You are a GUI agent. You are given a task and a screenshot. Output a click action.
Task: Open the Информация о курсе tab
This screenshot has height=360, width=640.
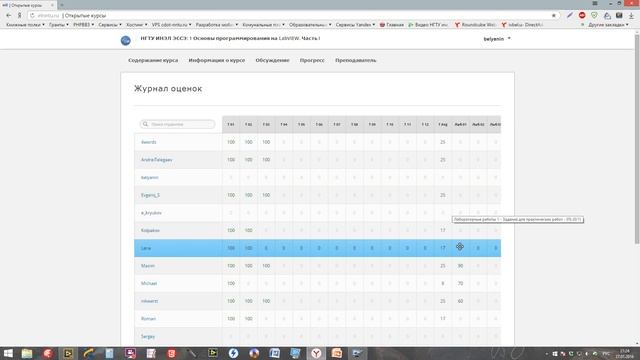217,60
